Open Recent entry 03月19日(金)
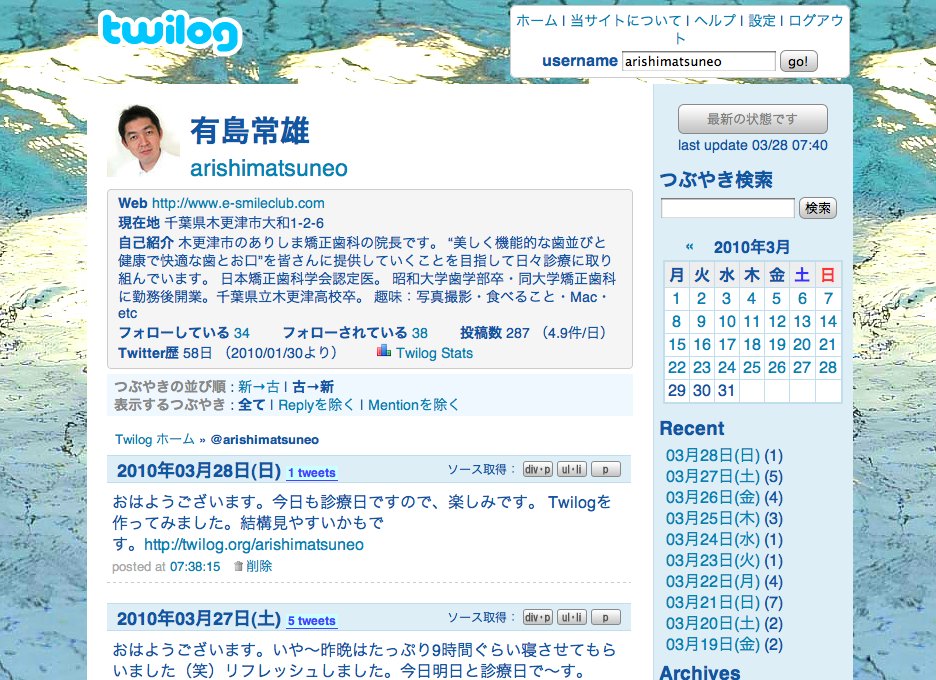 tap(713, 644)
